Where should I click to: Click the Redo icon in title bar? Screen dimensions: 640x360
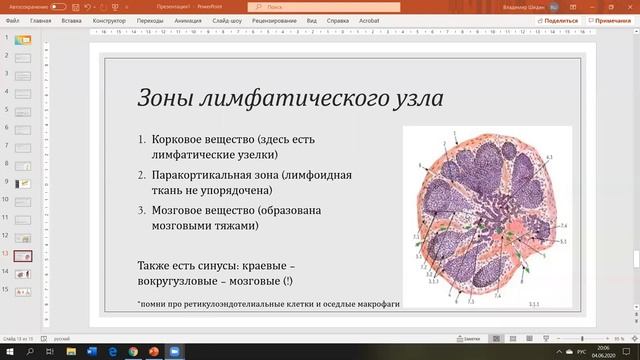click(103, 7)
